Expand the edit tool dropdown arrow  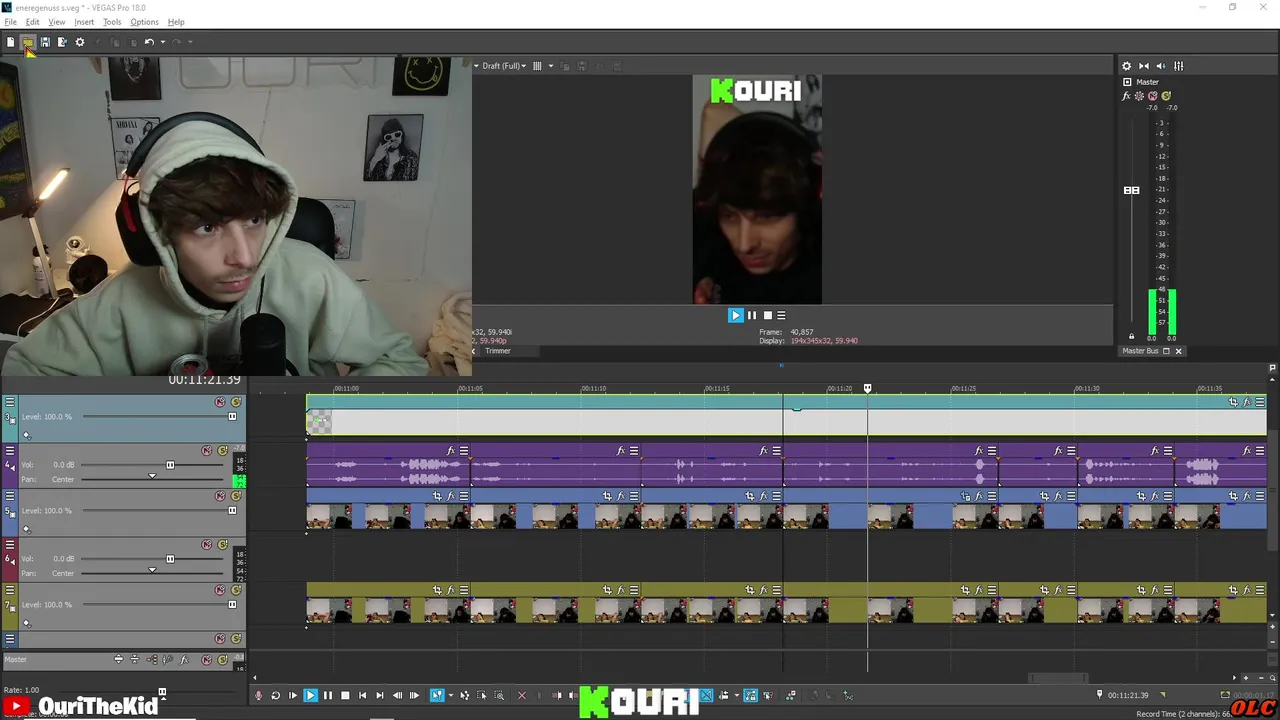(x=450, y=695)
